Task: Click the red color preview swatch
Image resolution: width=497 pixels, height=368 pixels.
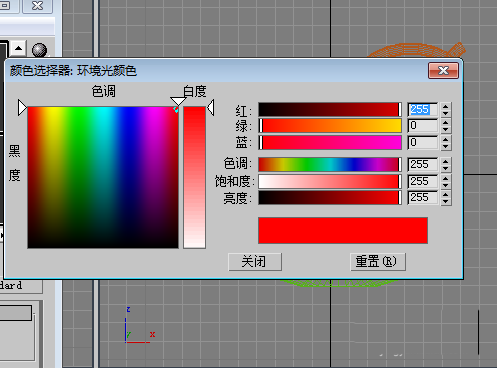Action: 343,230
